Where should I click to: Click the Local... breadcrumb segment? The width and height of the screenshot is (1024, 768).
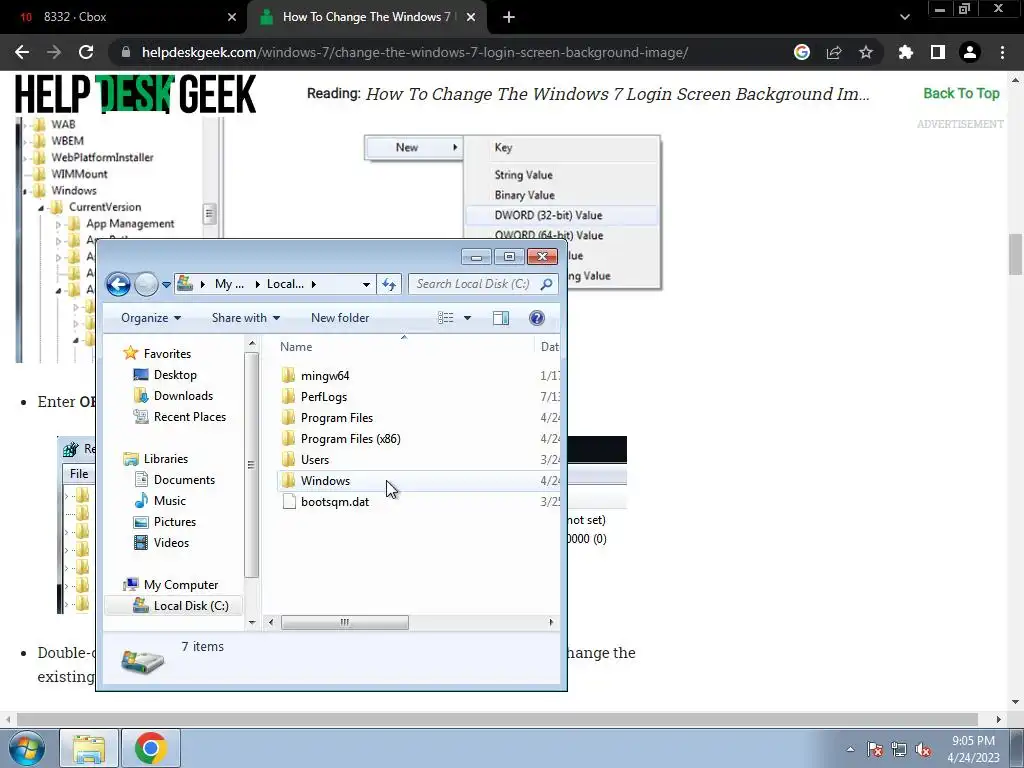click(285, 284)
